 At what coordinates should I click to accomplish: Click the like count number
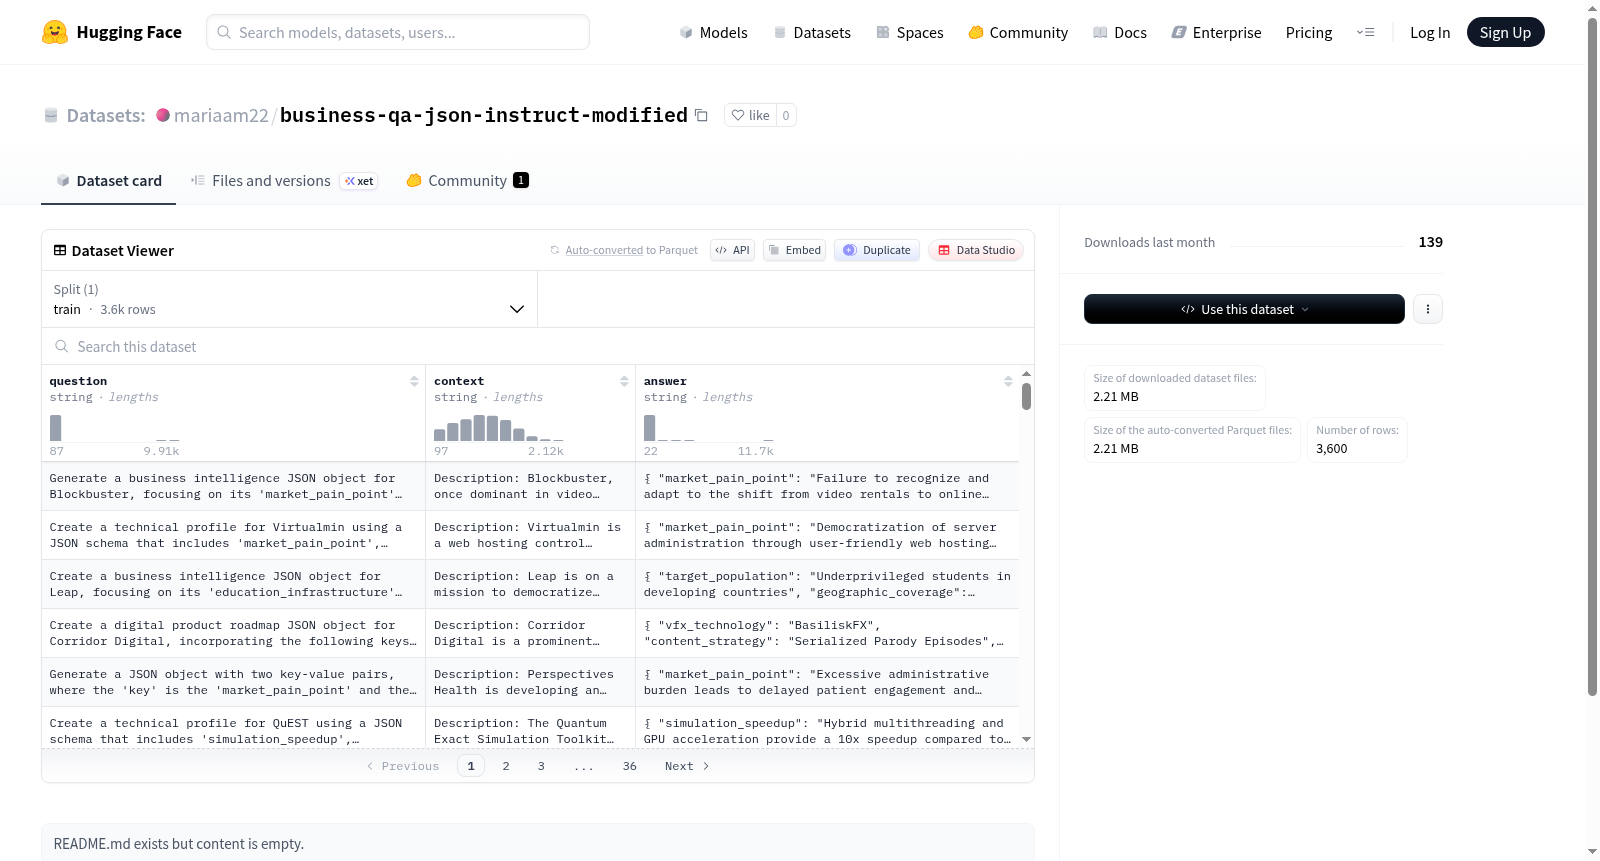pyautogui.click(x=786, y=115)
